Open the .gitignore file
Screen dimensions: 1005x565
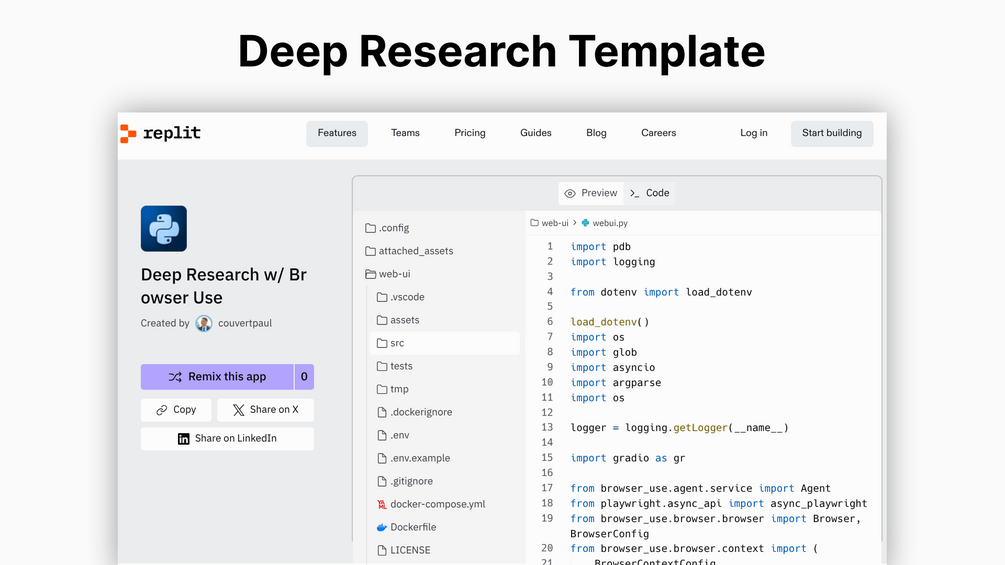click(411, 482)
